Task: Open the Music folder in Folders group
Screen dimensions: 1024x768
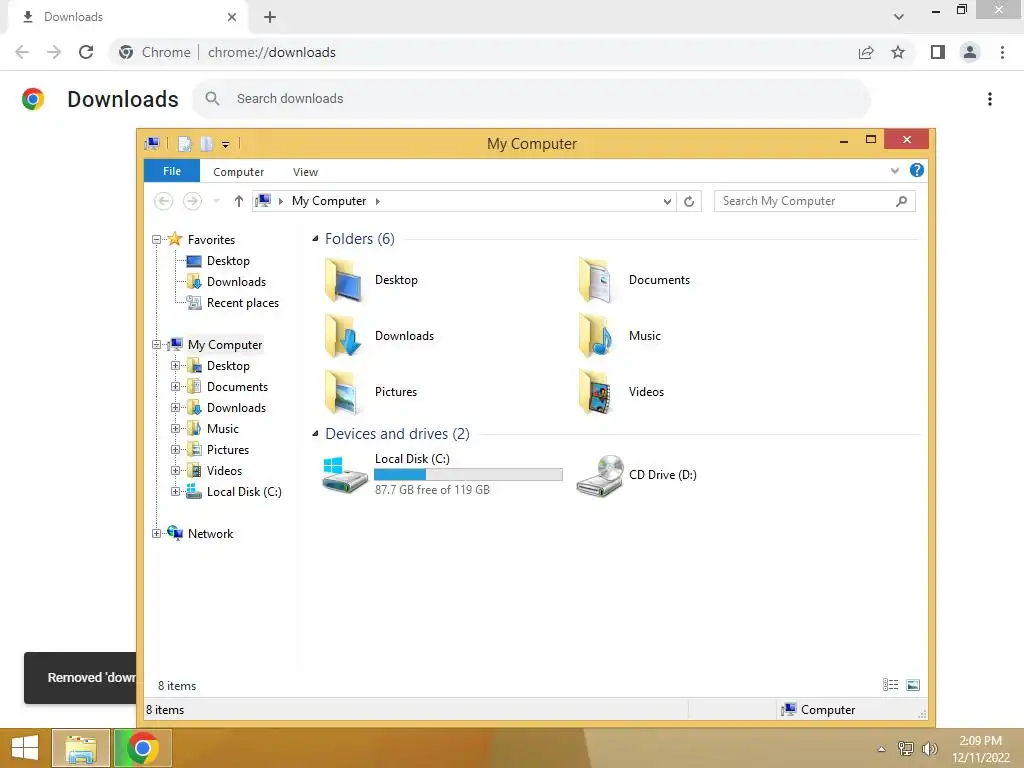Action: [x=620, y=336]
